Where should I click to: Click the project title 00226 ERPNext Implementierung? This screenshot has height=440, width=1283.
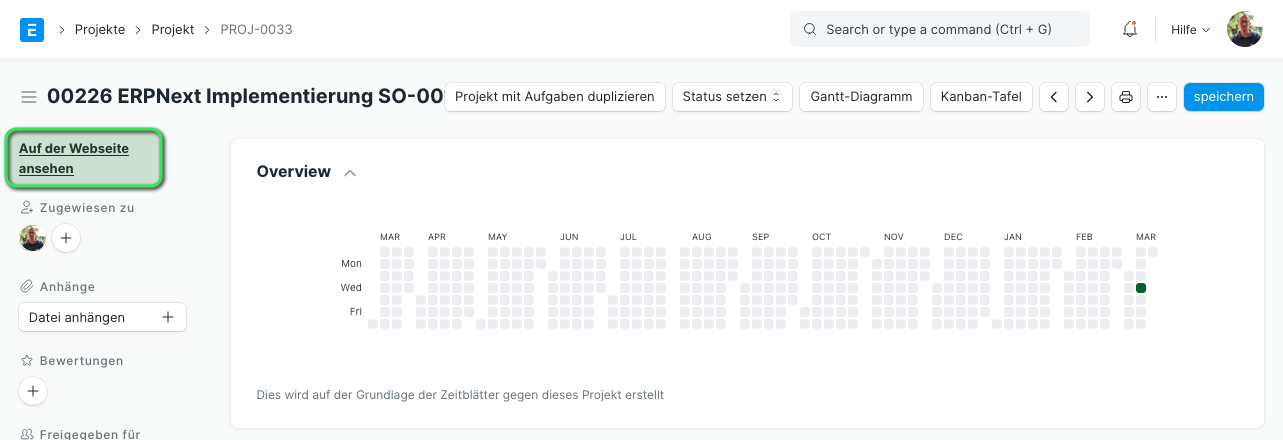[x=244, y=97]
